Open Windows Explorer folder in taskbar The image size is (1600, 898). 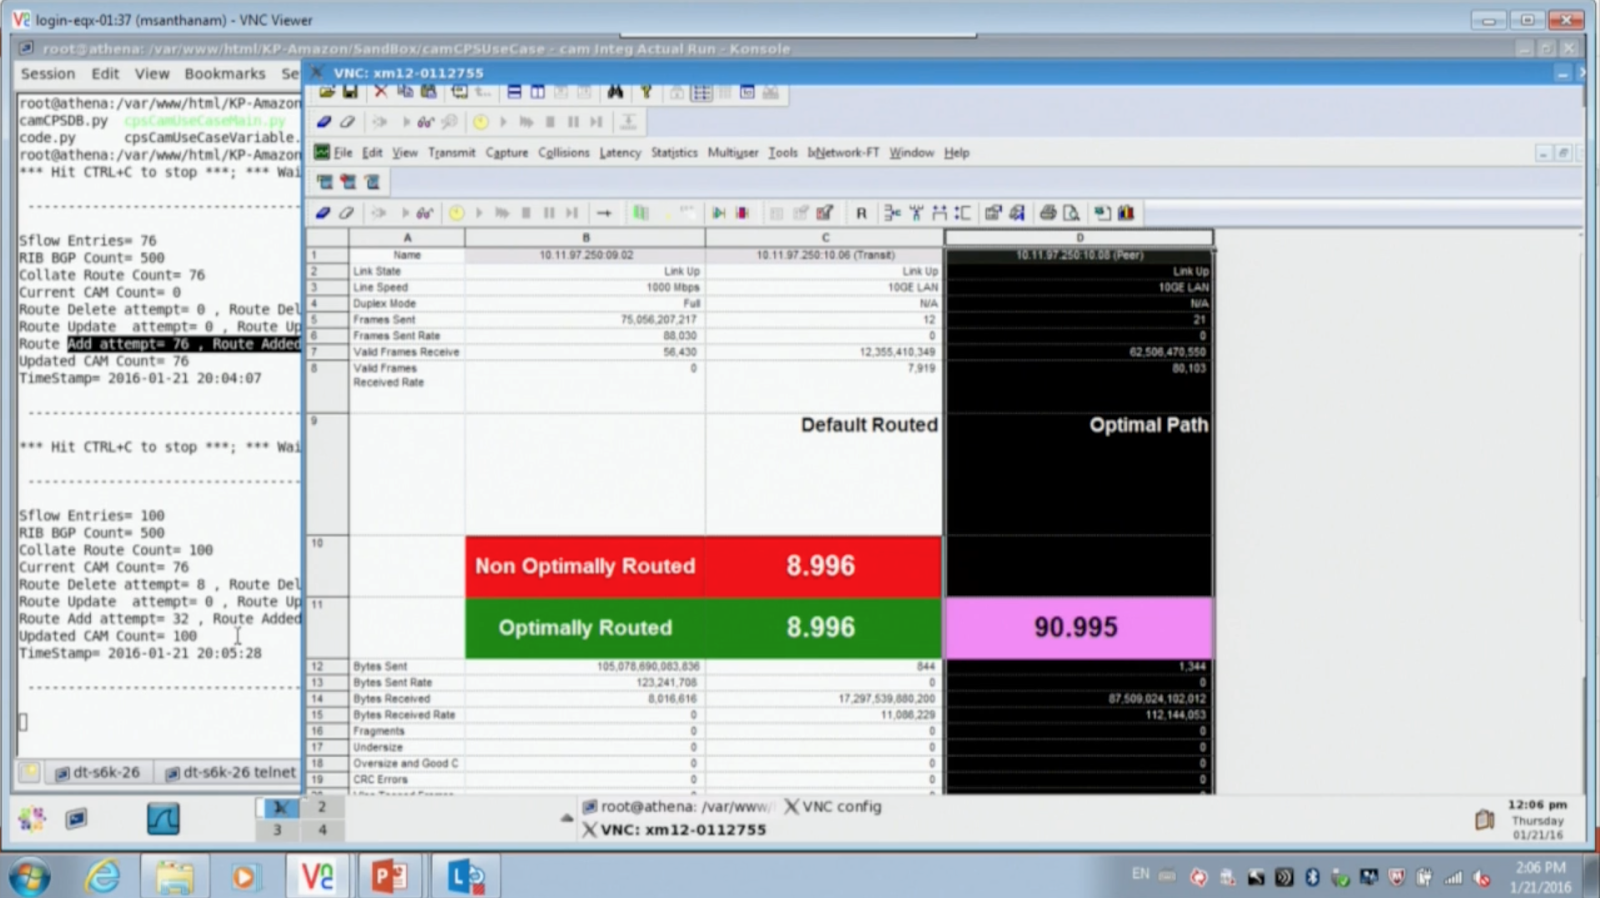[174, 877]
